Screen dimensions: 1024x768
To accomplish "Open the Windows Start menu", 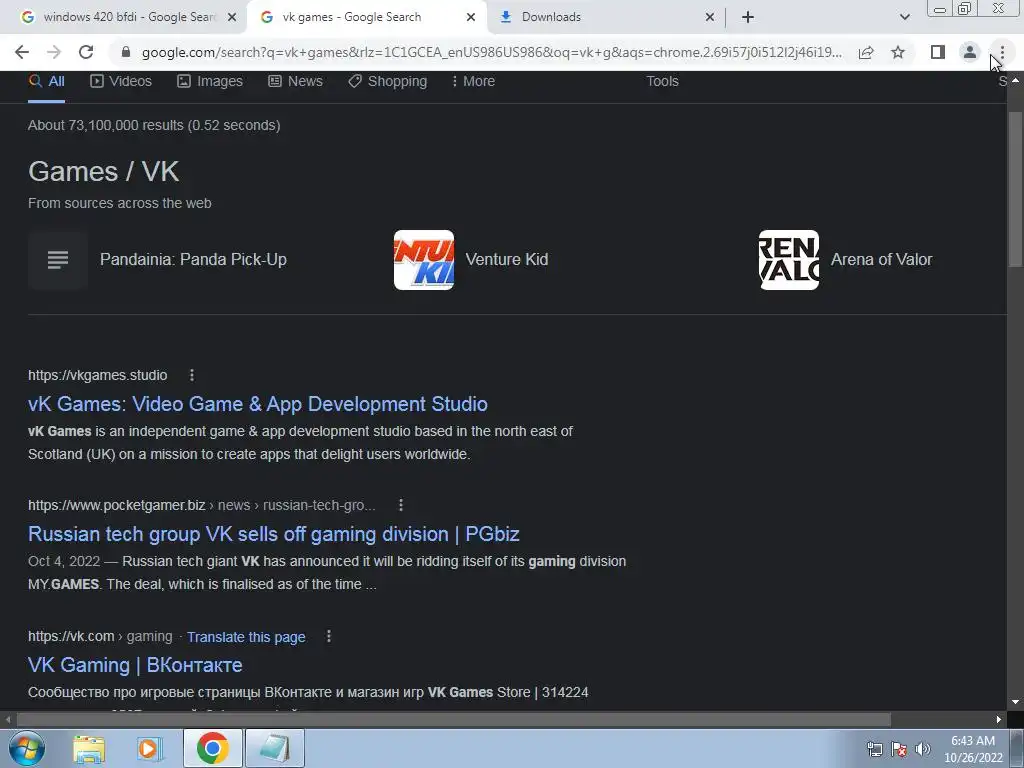I will [27, 748].
